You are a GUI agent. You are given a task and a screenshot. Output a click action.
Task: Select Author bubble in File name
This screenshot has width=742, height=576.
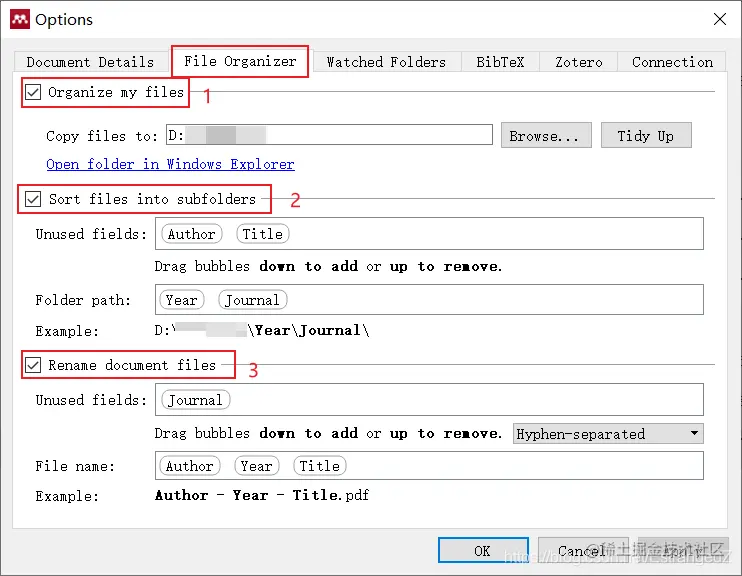(x=190, y=466)
